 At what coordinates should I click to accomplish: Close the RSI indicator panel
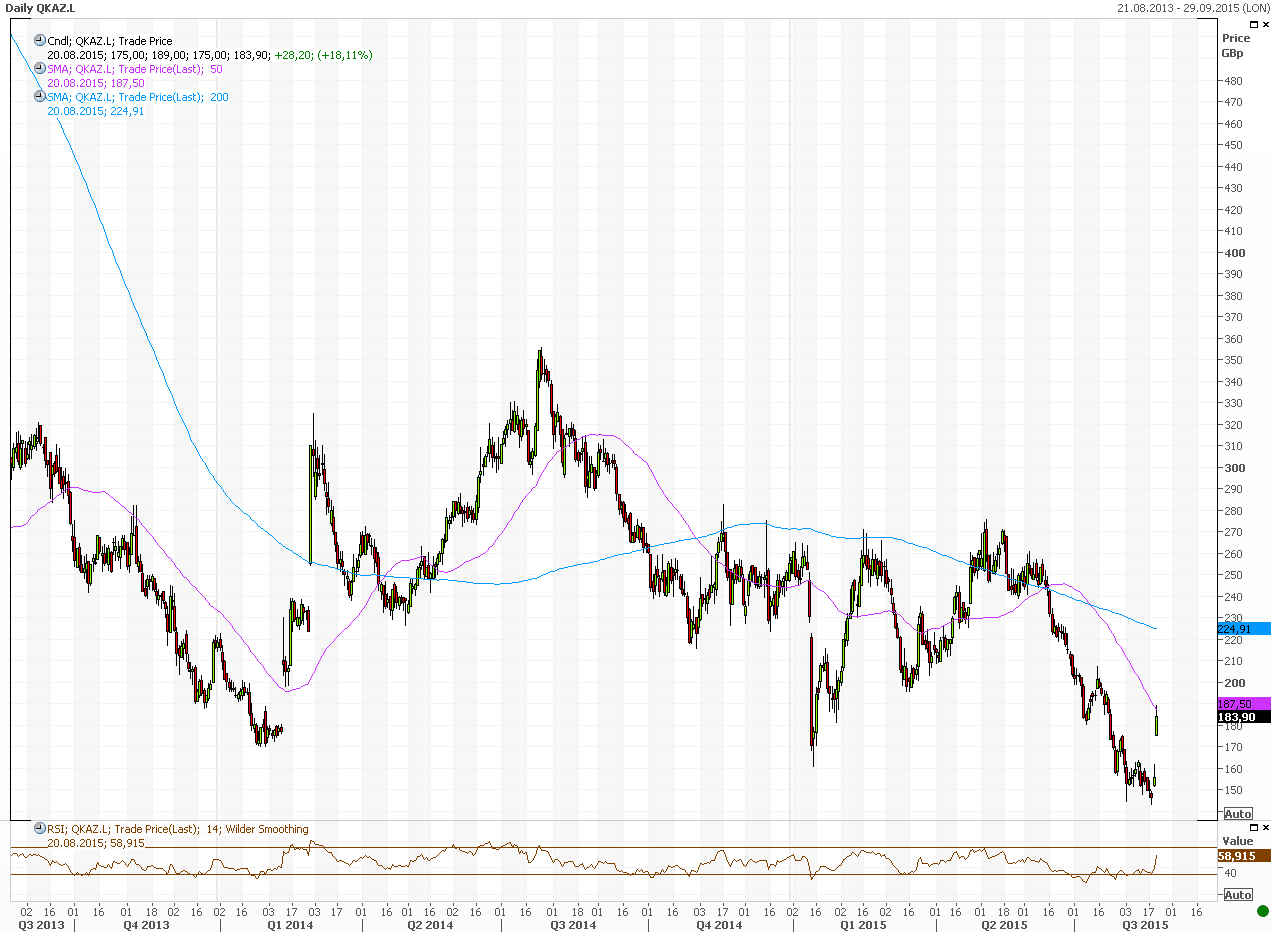point(1264,828)
